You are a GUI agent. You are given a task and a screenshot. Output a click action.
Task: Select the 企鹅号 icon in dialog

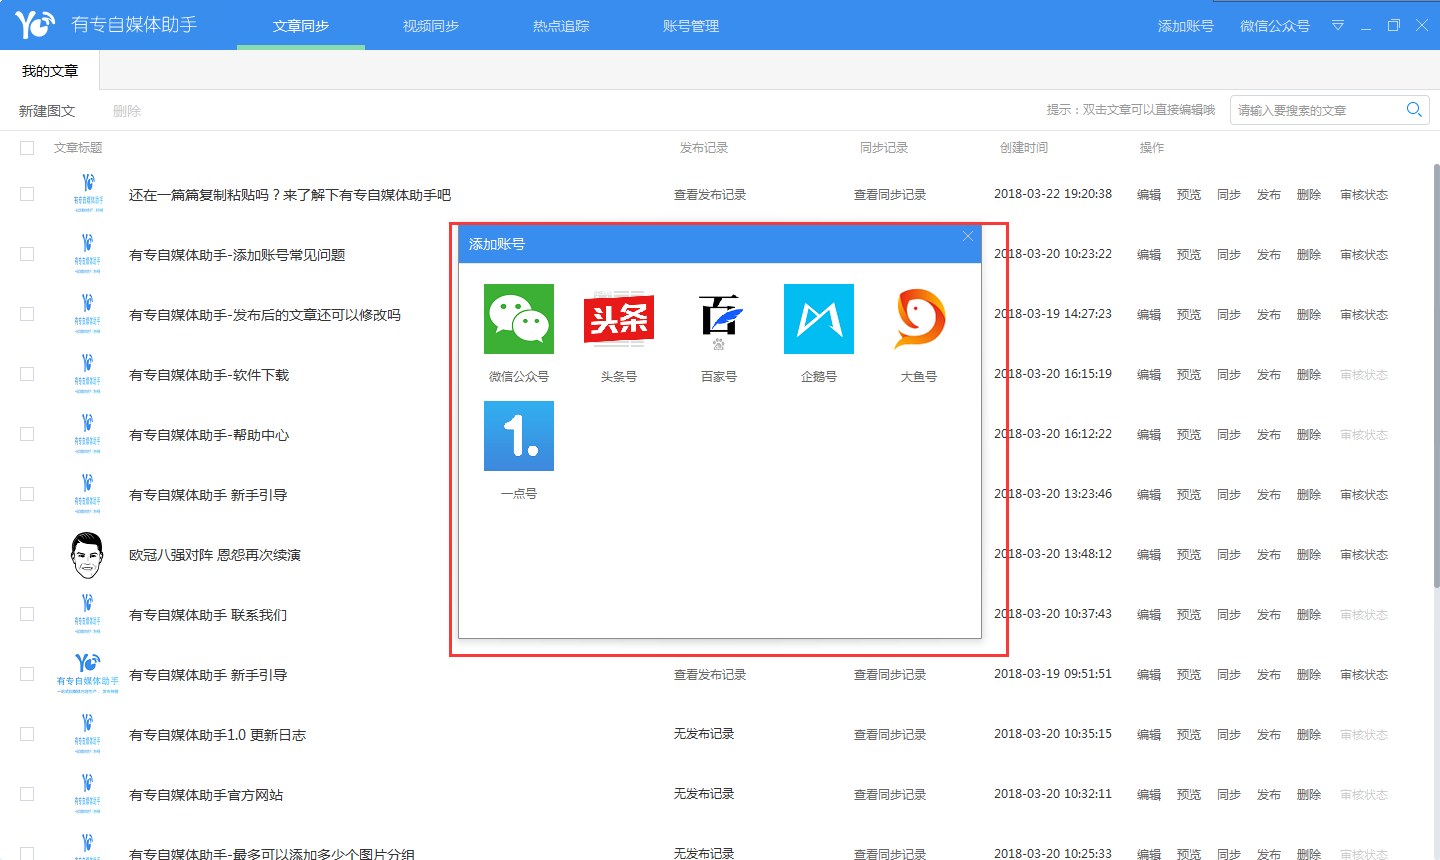pos(819,319)
